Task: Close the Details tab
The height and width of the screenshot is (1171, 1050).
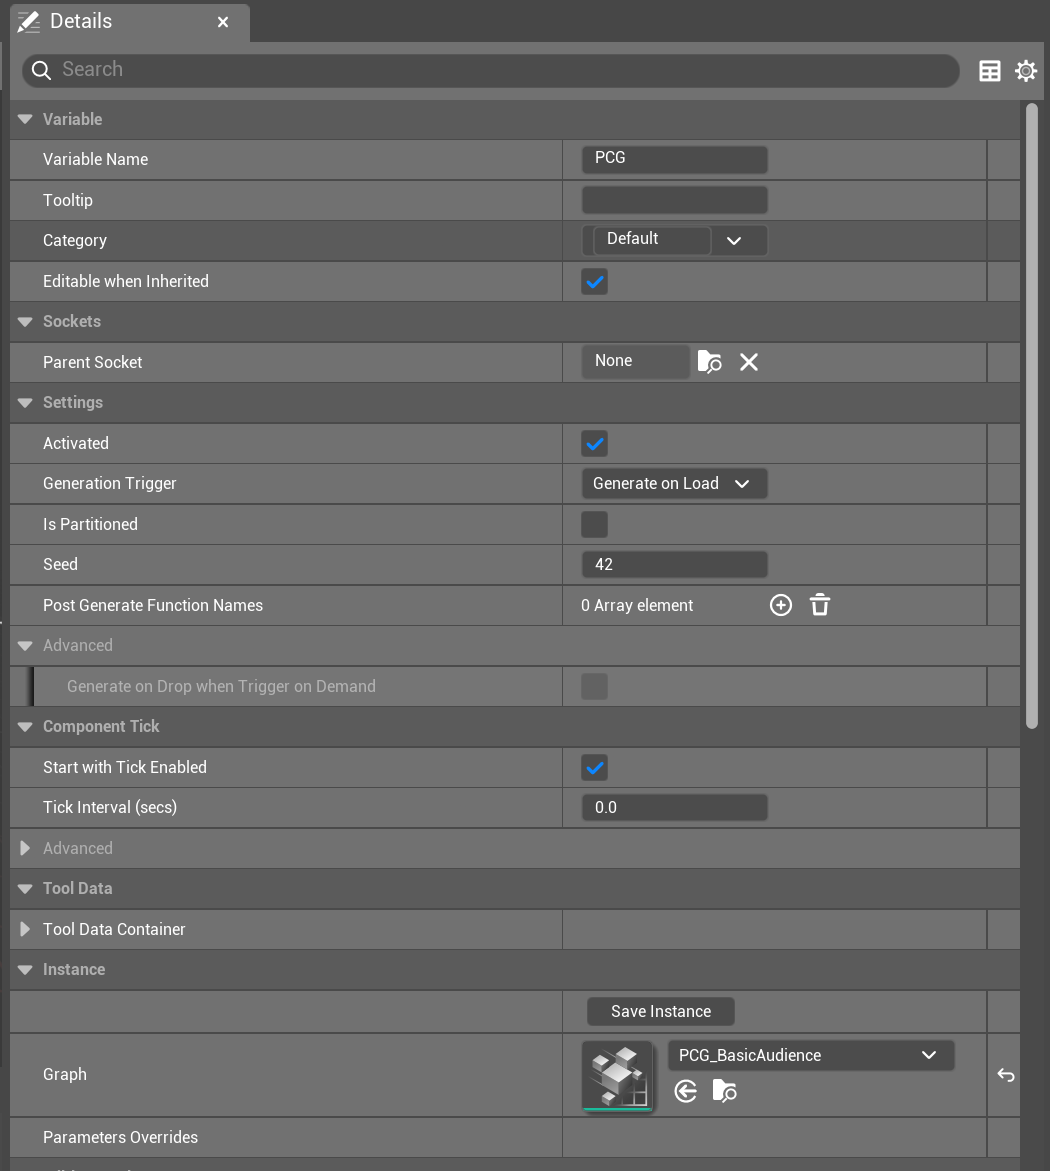Action: tap(223, 22)
